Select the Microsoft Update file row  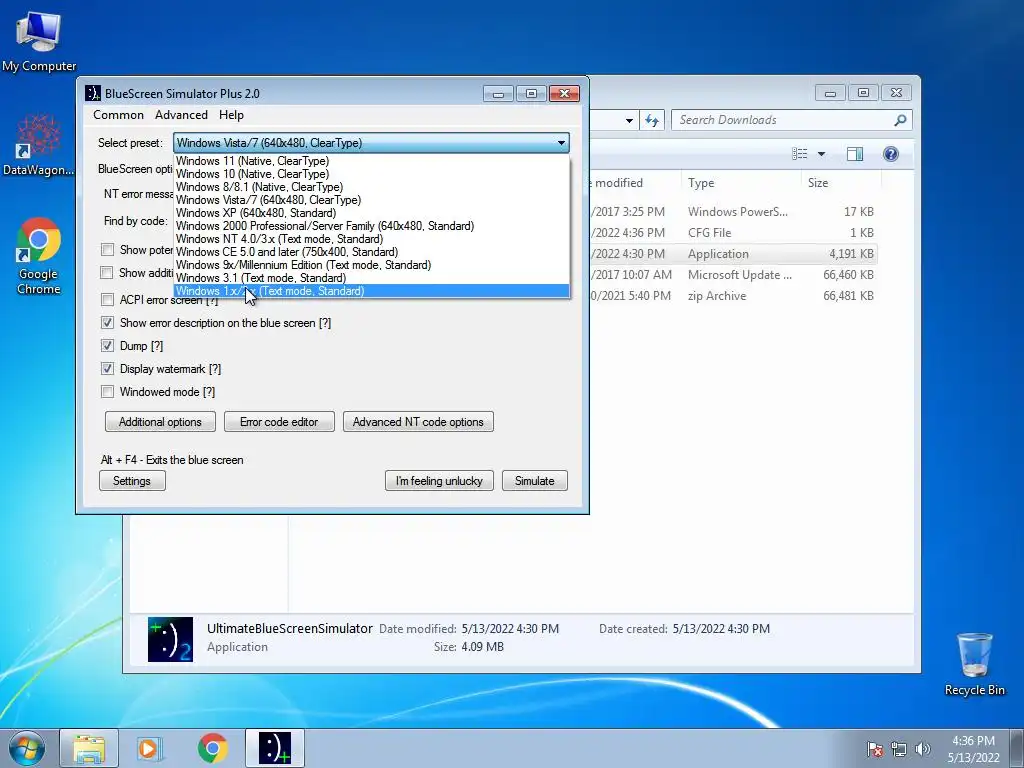tap(732, 275)
